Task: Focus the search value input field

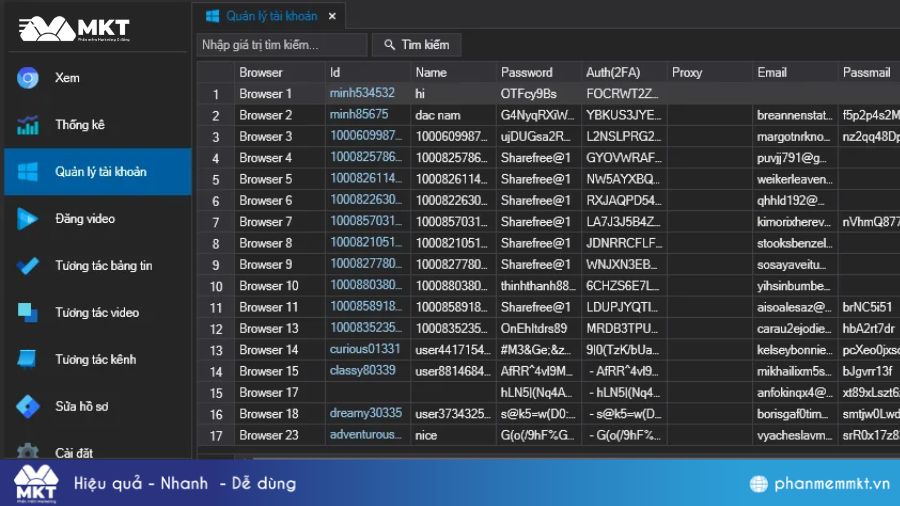Action: (282, 45)
